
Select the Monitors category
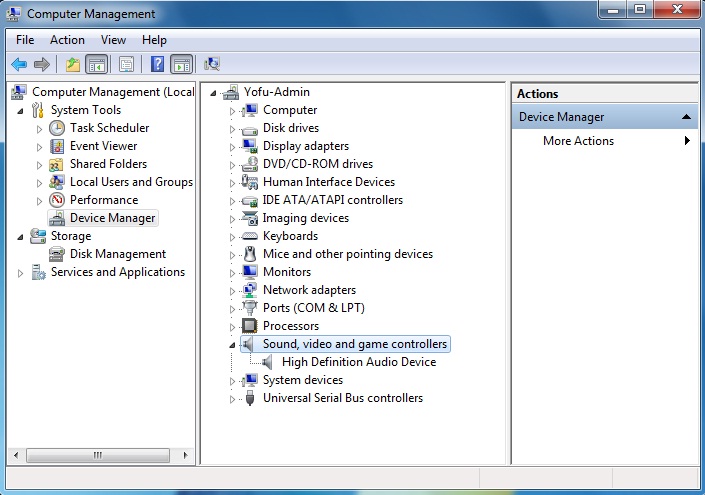tap(287, 272)
